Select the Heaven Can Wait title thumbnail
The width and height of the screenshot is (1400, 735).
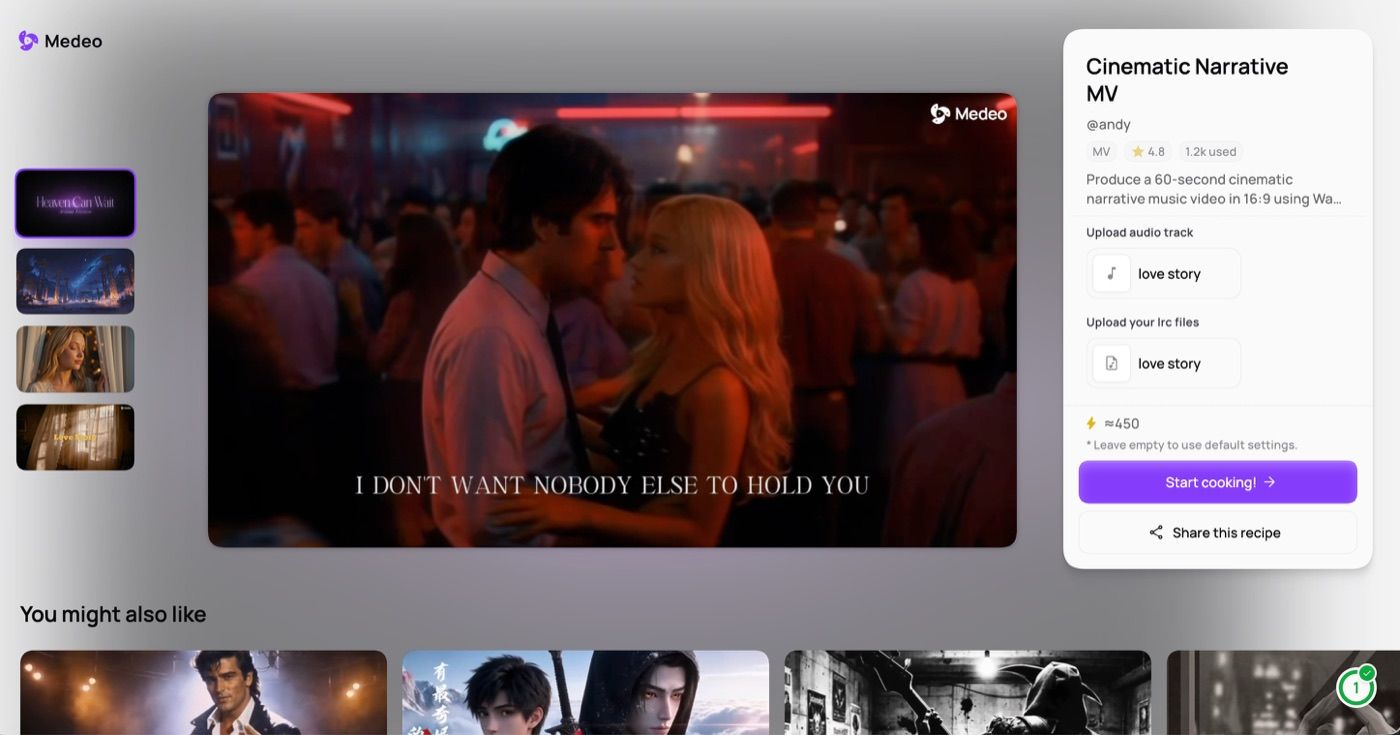coord(75,203)
